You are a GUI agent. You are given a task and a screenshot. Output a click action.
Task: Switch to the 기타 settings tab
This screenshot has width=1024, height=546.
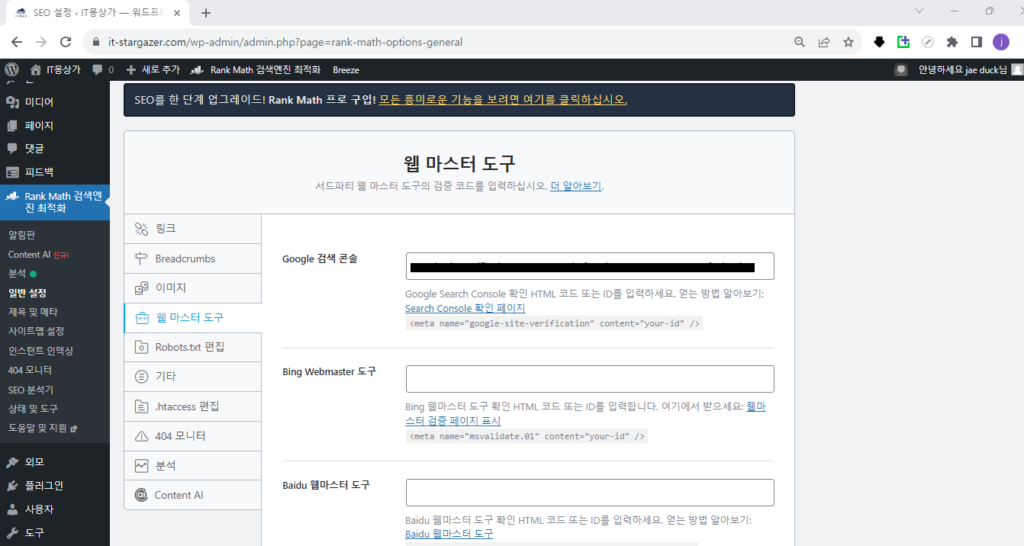coord(193,377)
